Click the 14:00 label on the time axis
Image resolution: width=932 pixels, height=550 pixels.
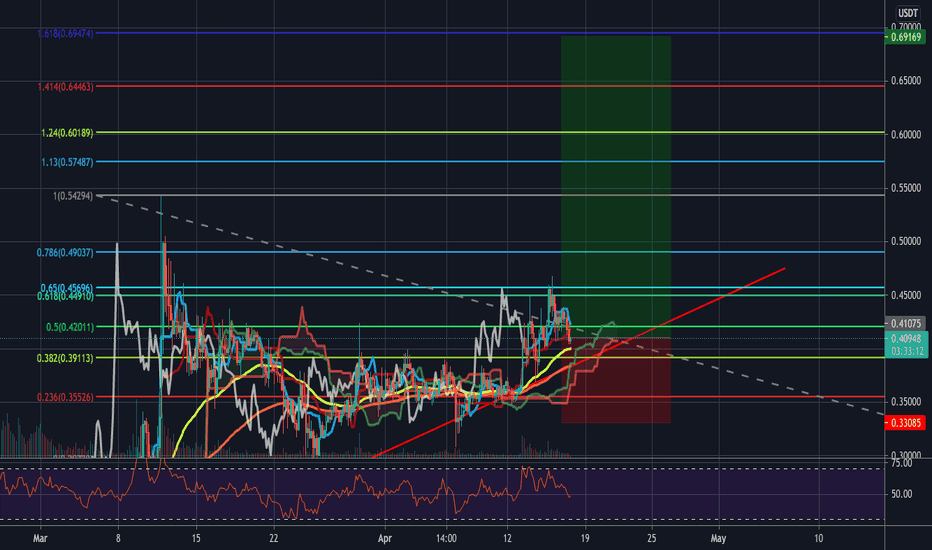446,539
